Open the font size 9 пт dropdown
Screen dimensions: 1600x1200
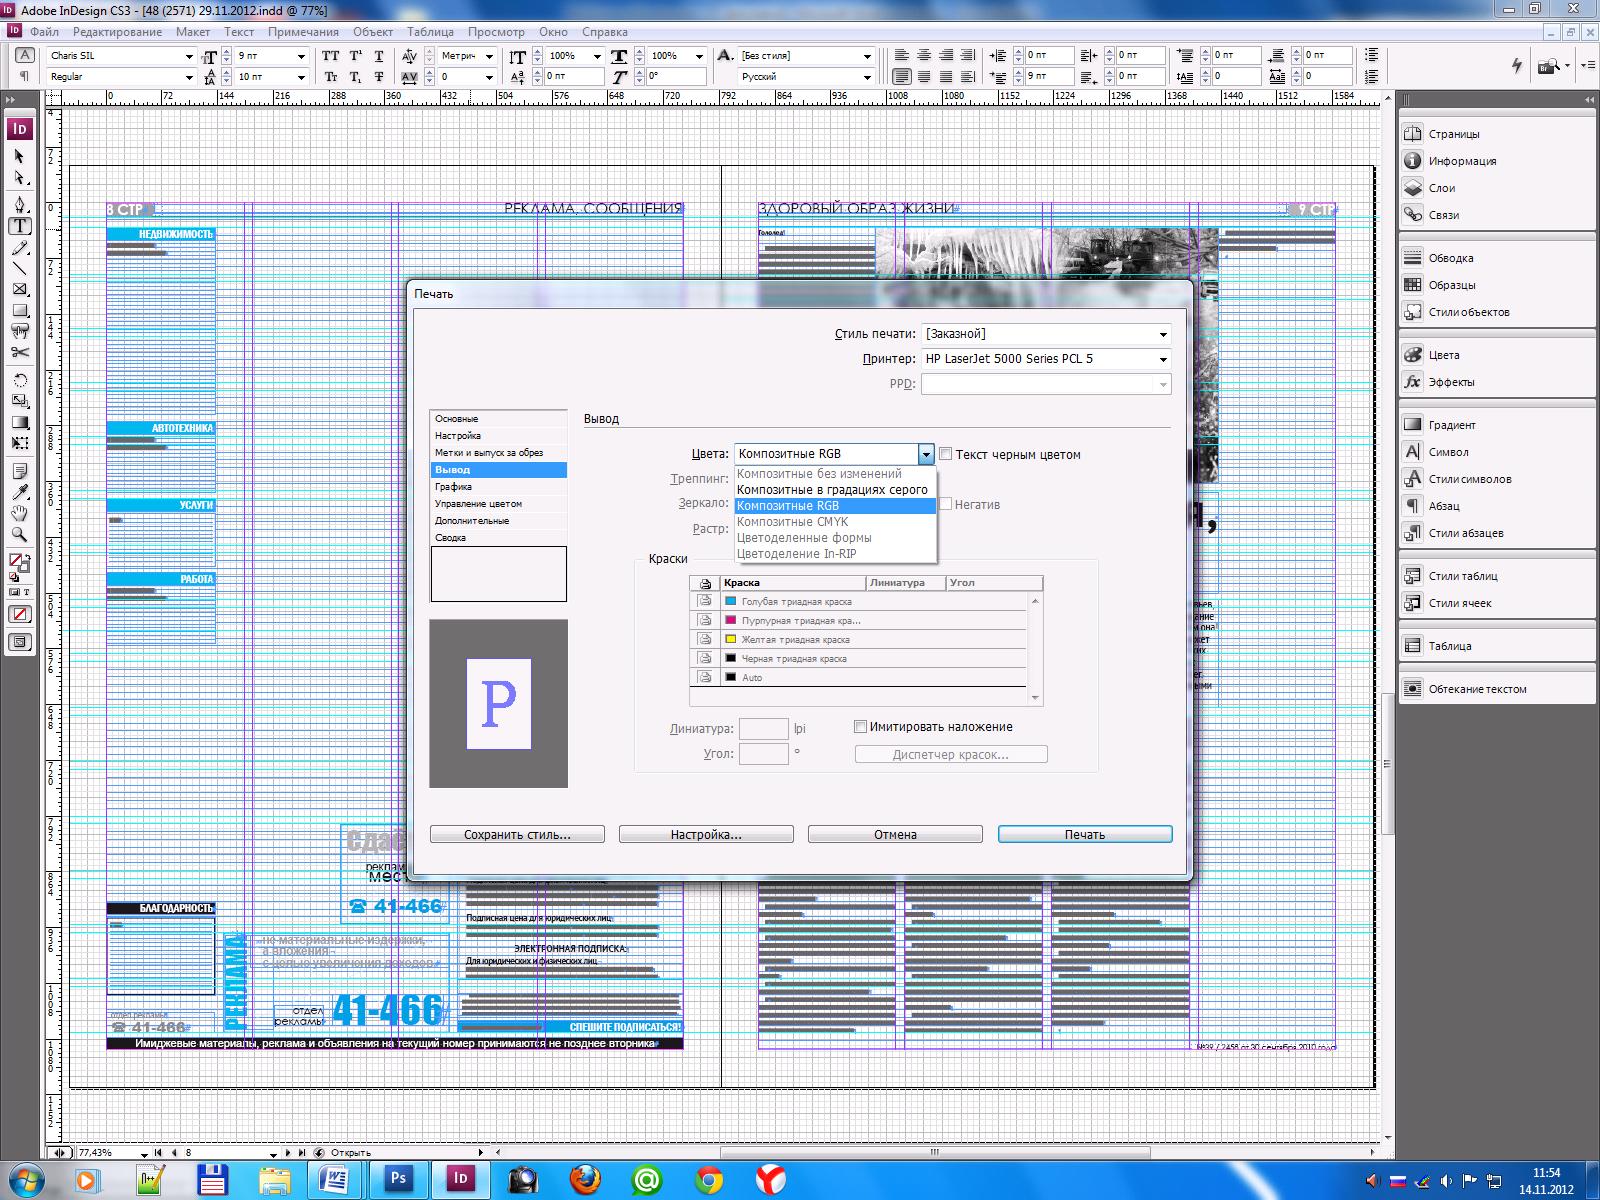(301, 56)
